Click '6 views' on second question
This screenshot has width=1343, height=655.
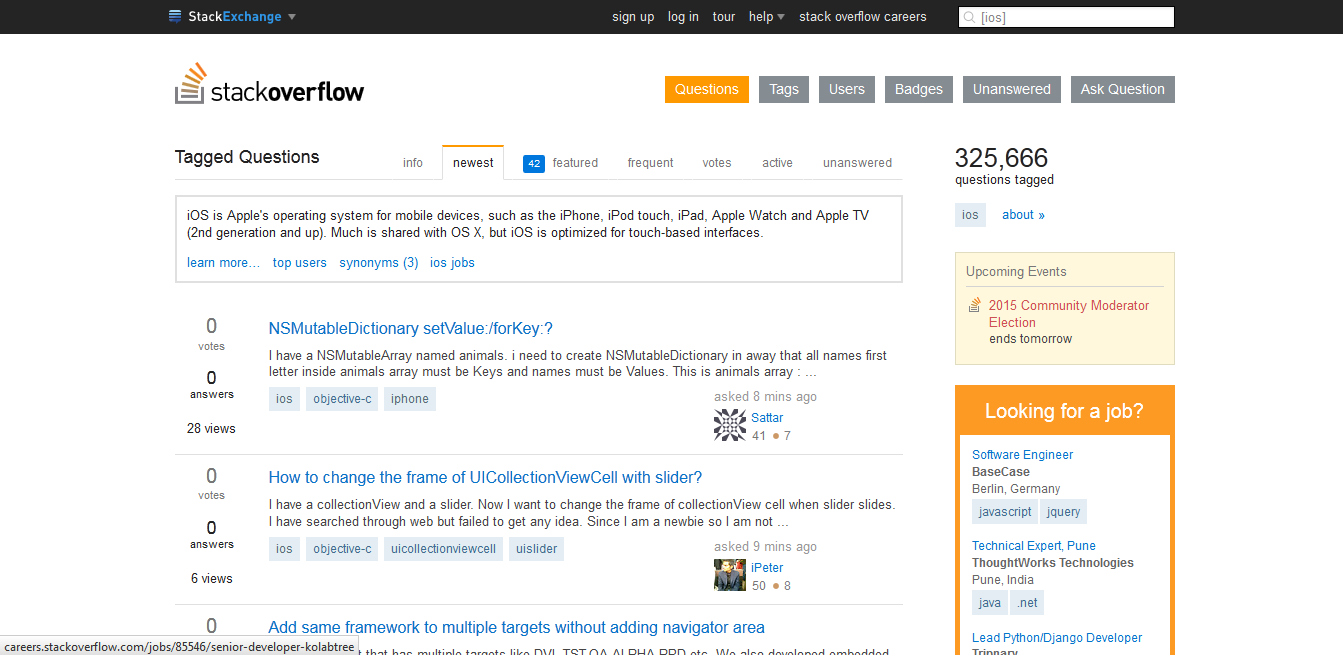click(x=211, y=578)
